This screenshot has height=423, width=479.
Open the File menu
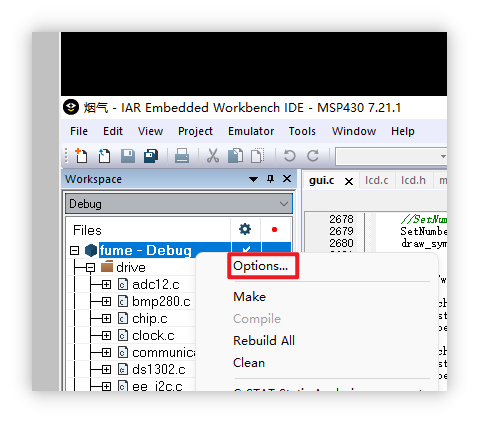(79, 131)
